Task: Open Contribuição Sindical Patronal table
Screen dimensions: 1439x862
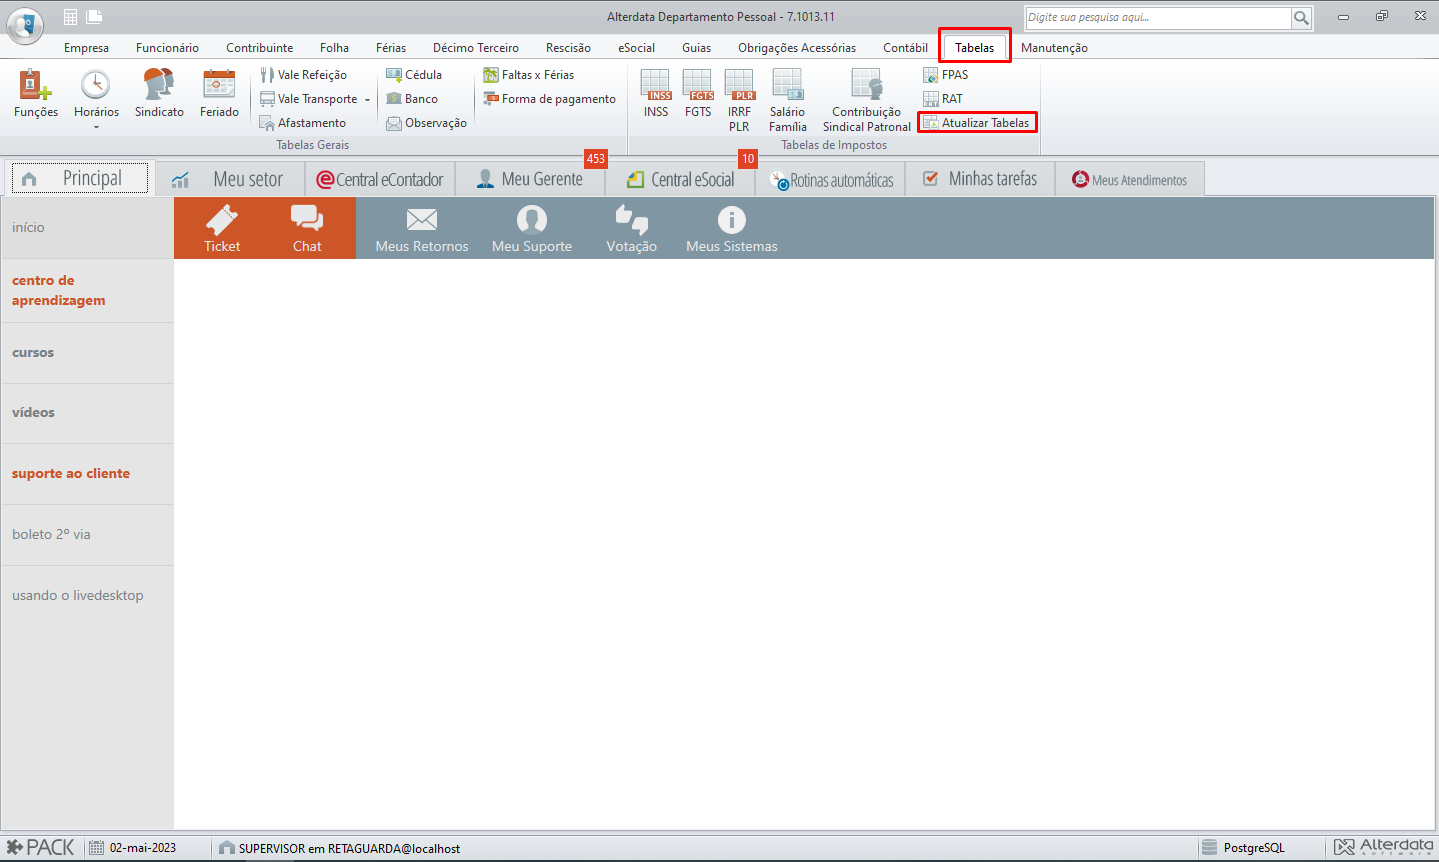Action: pyautogui.click(x=867, y=100)
